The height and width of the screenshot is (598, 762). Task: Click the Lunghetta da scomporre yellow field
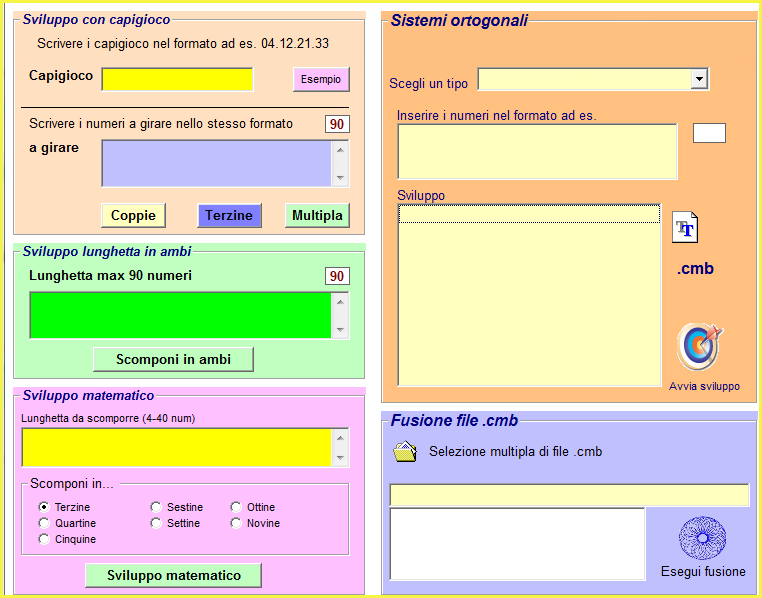[x=177, y=447]
